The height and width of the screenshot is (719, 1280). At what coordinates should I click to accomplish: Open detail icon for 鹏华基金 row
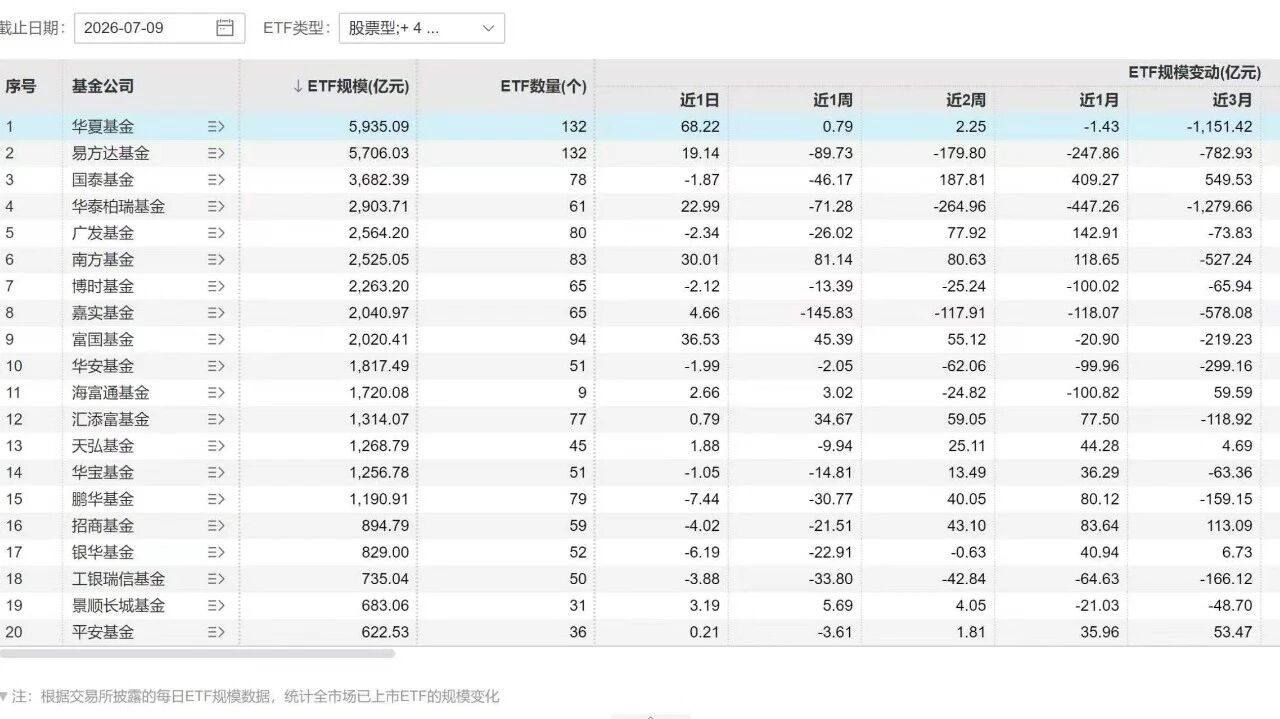[216, 499]
